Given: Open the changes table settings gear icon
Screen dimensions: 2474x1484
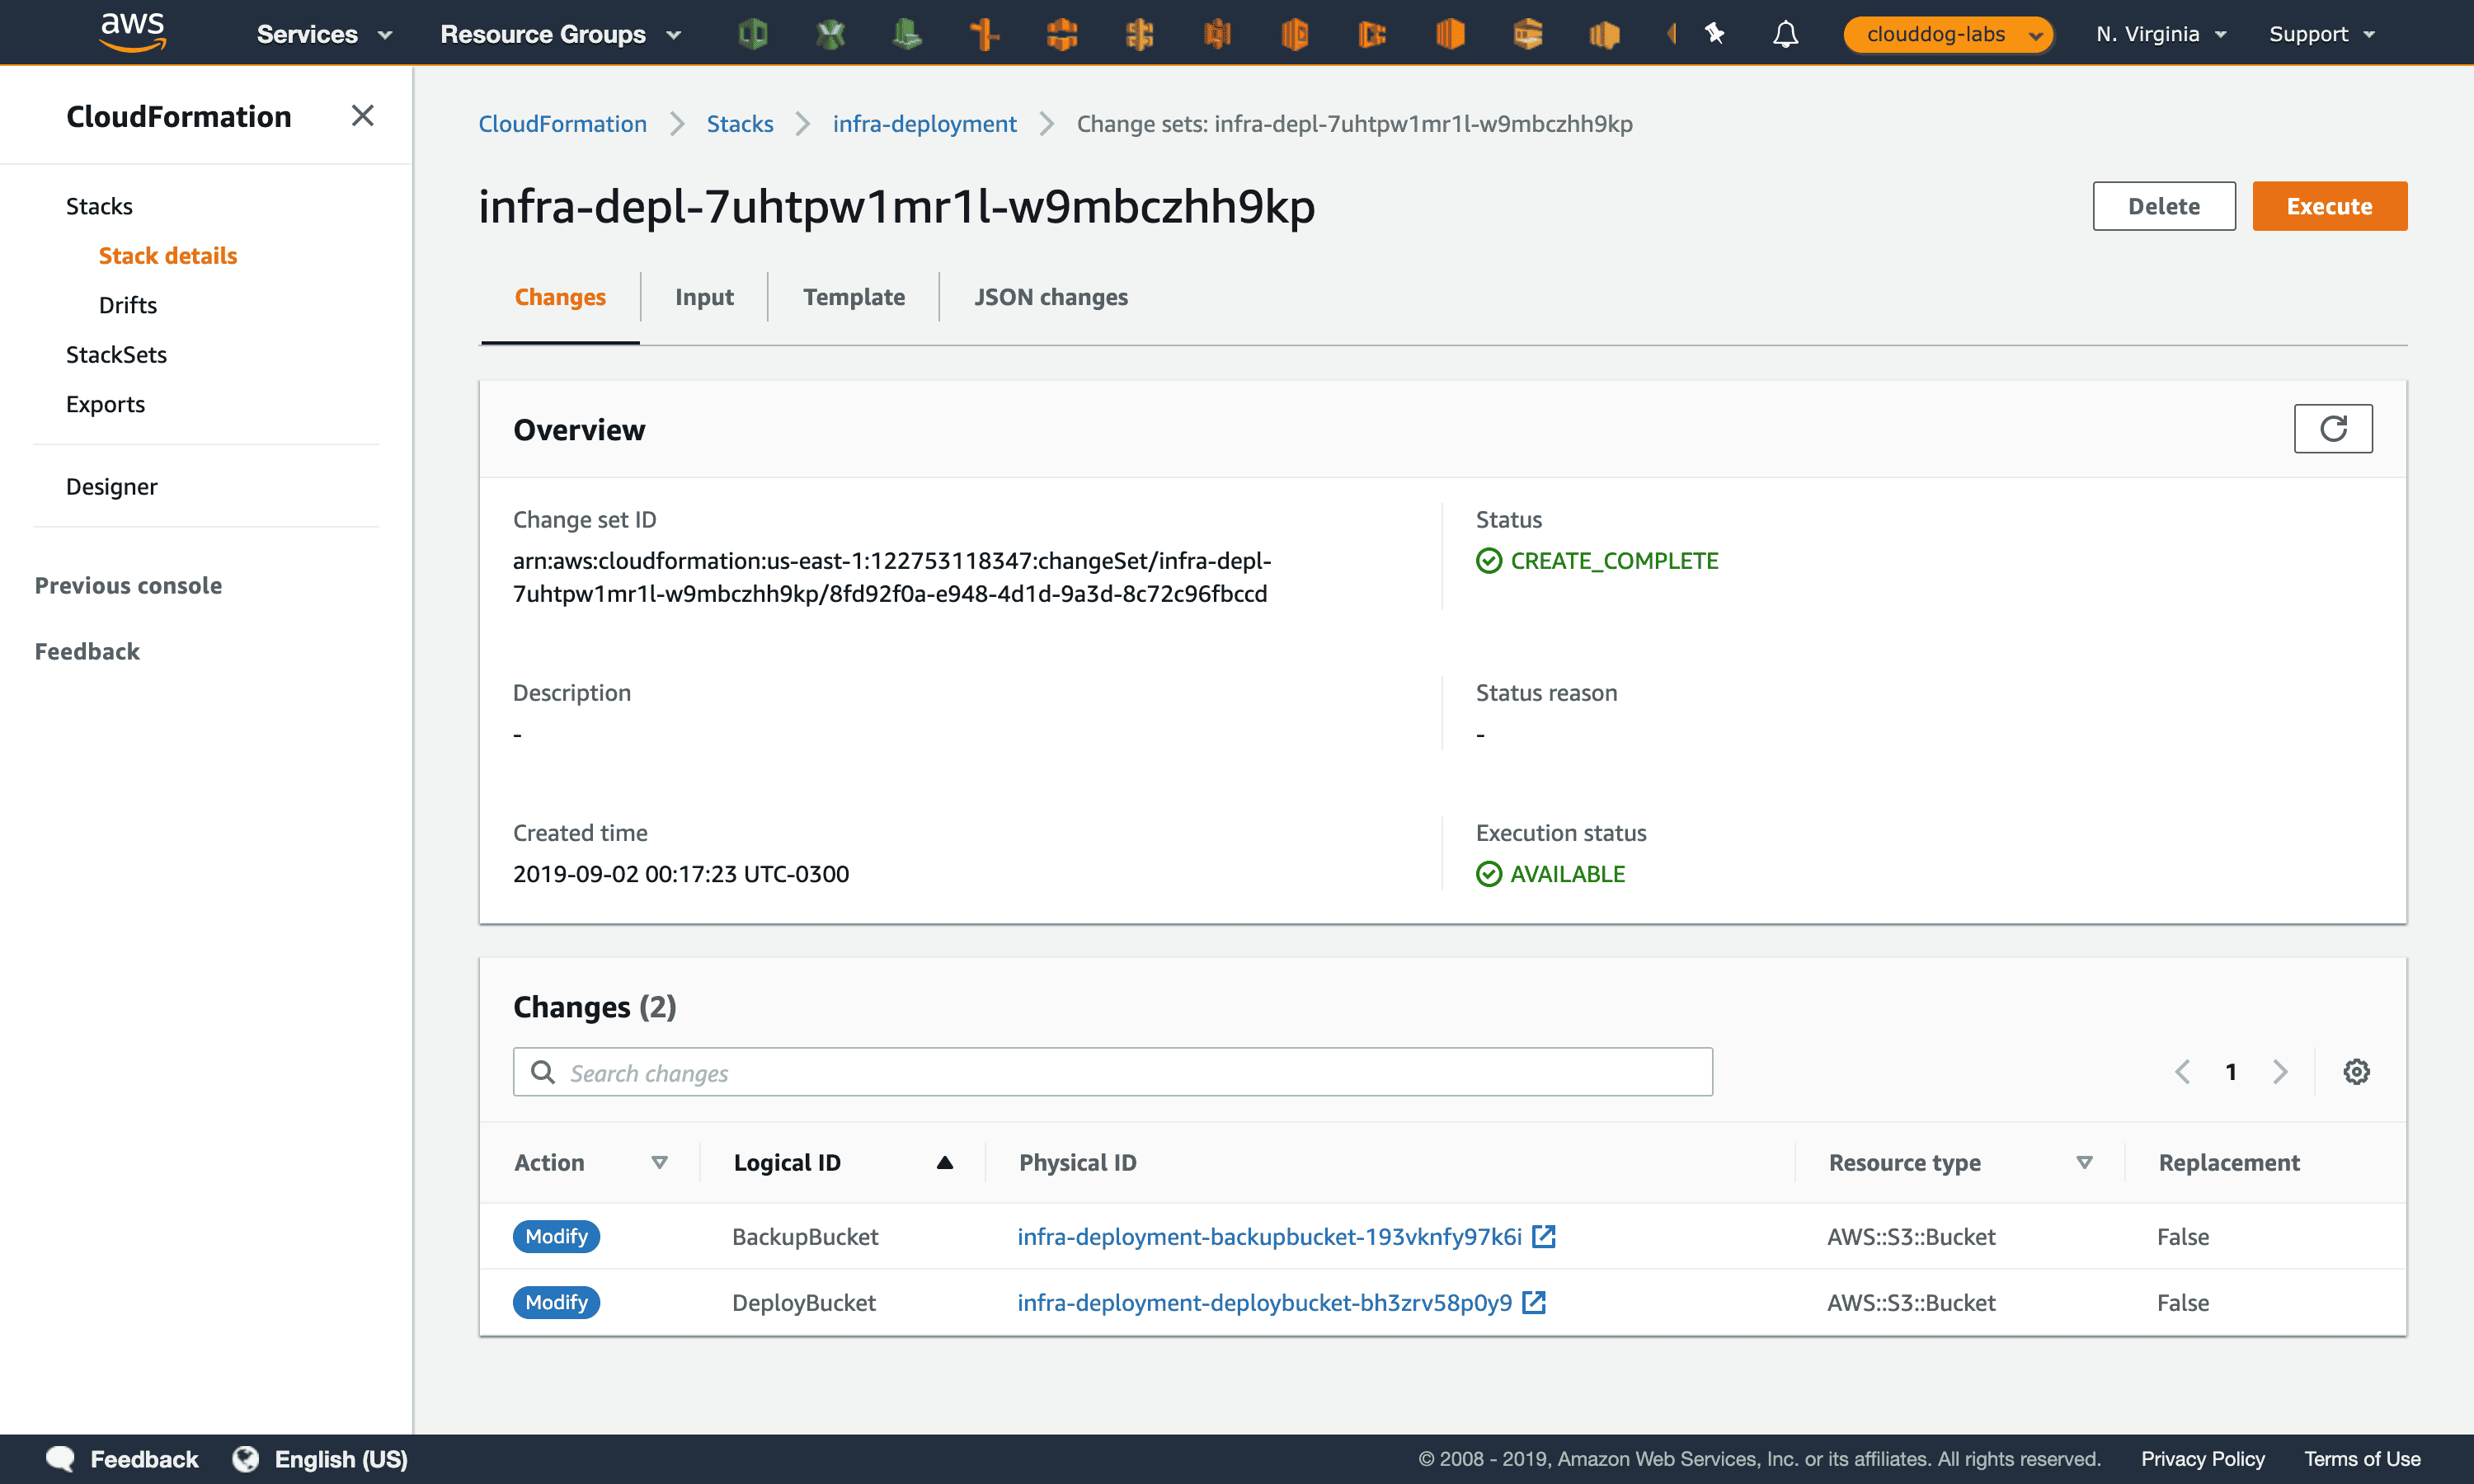Looking at the screenshot, I should tap(2357, 1071).
